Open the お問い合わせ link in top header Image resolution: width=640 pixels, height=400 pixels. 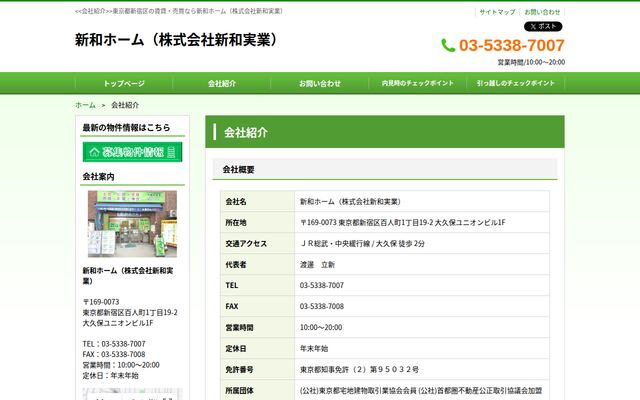pyautogui.click(x=542, y=12)
